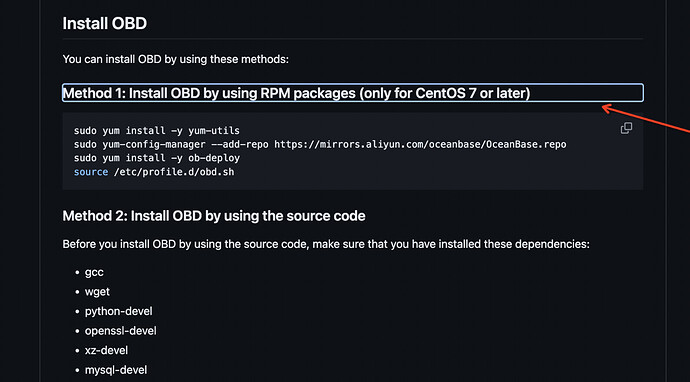Click the mysql-devel list item
Viewport: 690px width, 382px height.
[x=116, y=370]
